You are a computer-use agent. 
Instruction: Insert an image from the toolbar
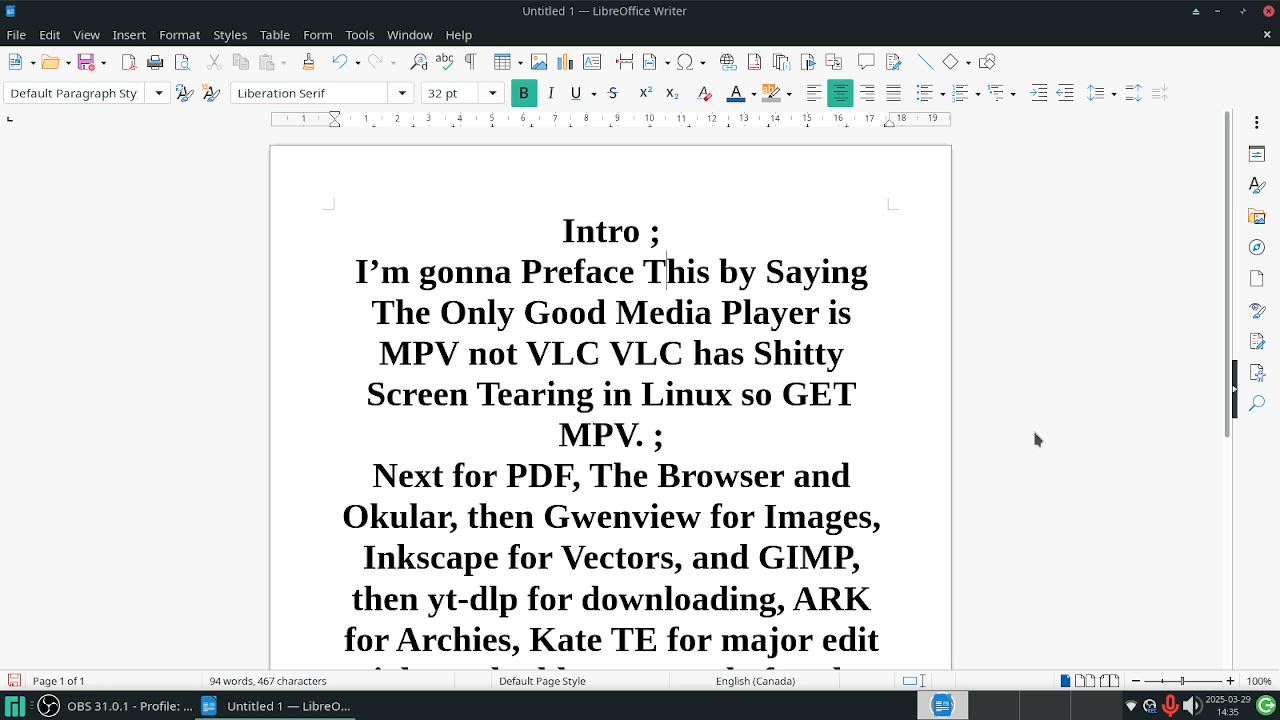(x=539, y=62)
